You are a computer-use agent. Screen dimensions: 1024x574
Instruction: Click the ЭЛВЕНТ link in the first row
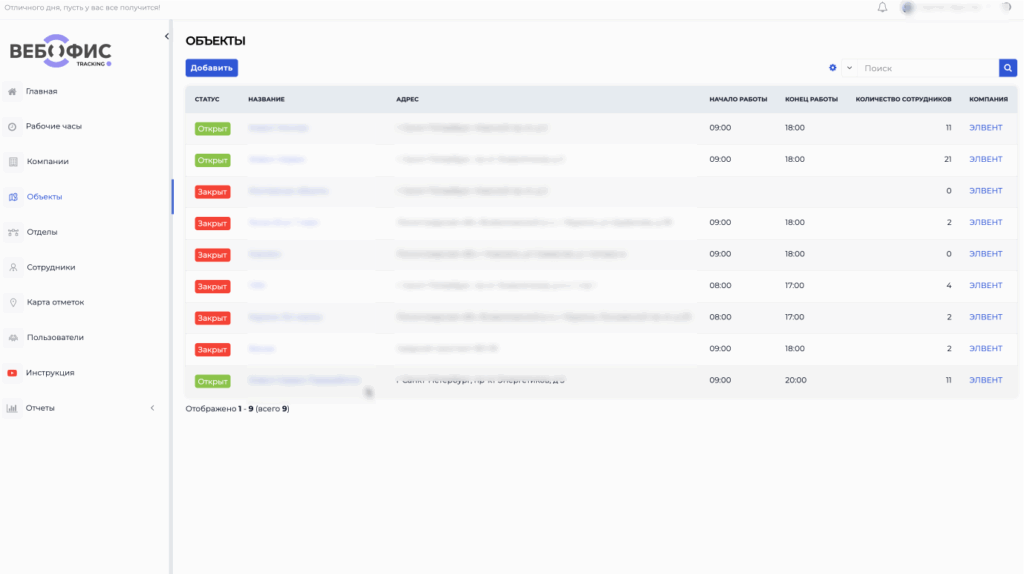click(x=985, y=128)
